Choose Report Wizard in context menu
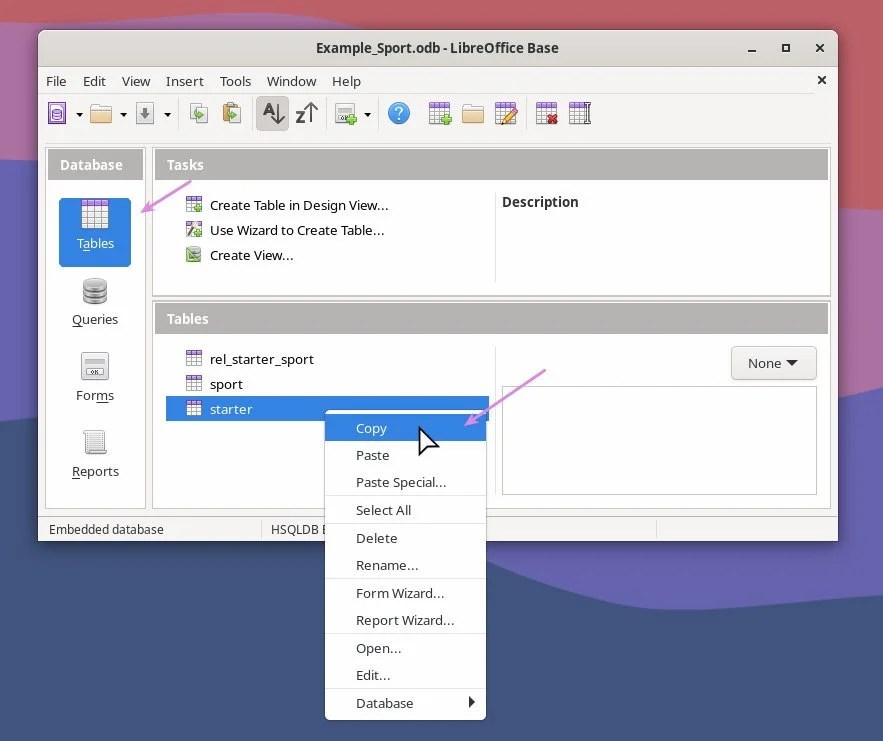The width and height of the screenshot is (883, 741). coord(405,621)
